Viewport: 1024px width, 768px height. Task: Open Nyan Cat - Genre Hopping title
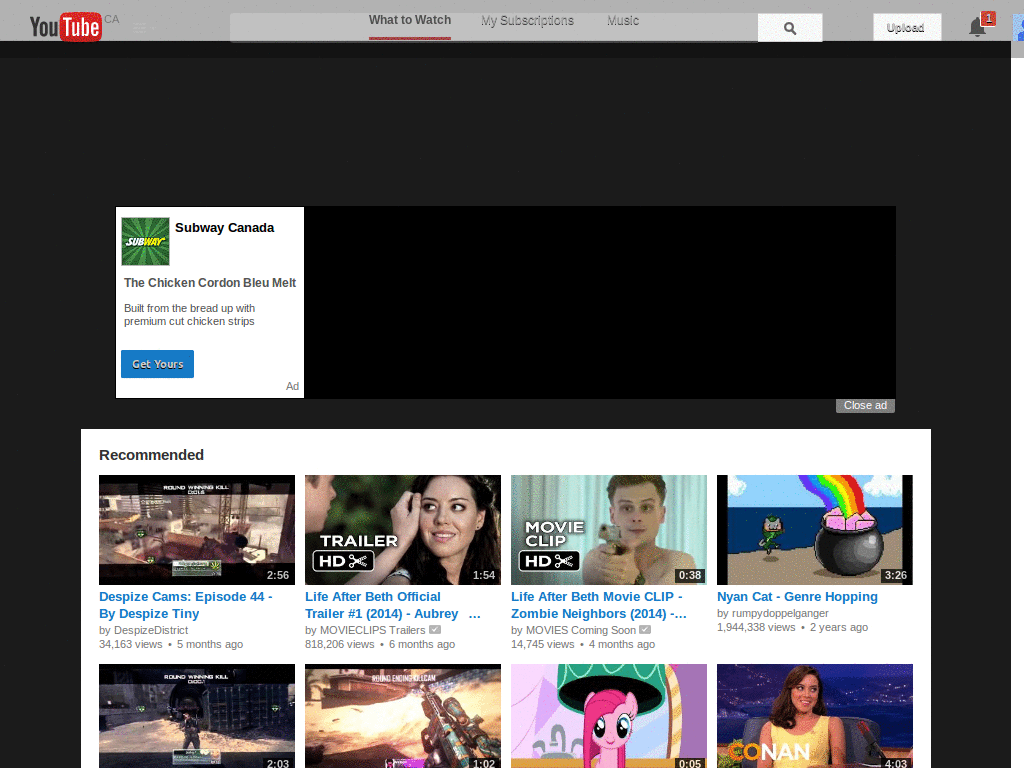tap(797, 597)
